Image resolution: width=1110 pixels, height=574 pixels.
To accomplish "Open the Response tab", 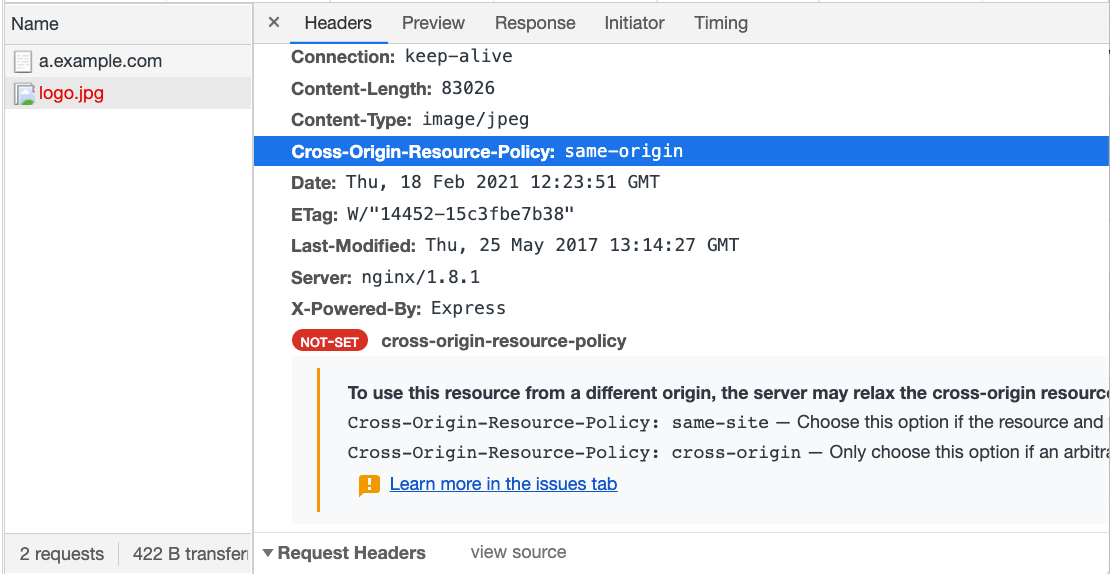I will click(535, 23).
